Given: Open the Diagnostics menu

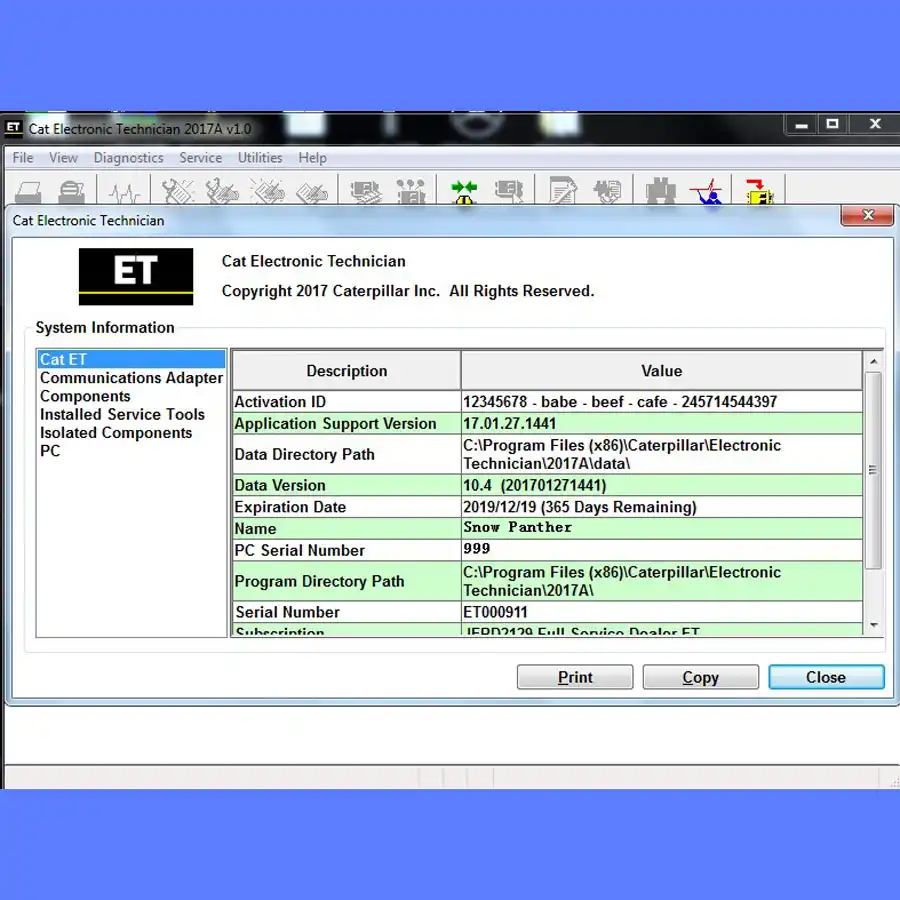Looking at the screenshot, I should (x=128, y=158).
